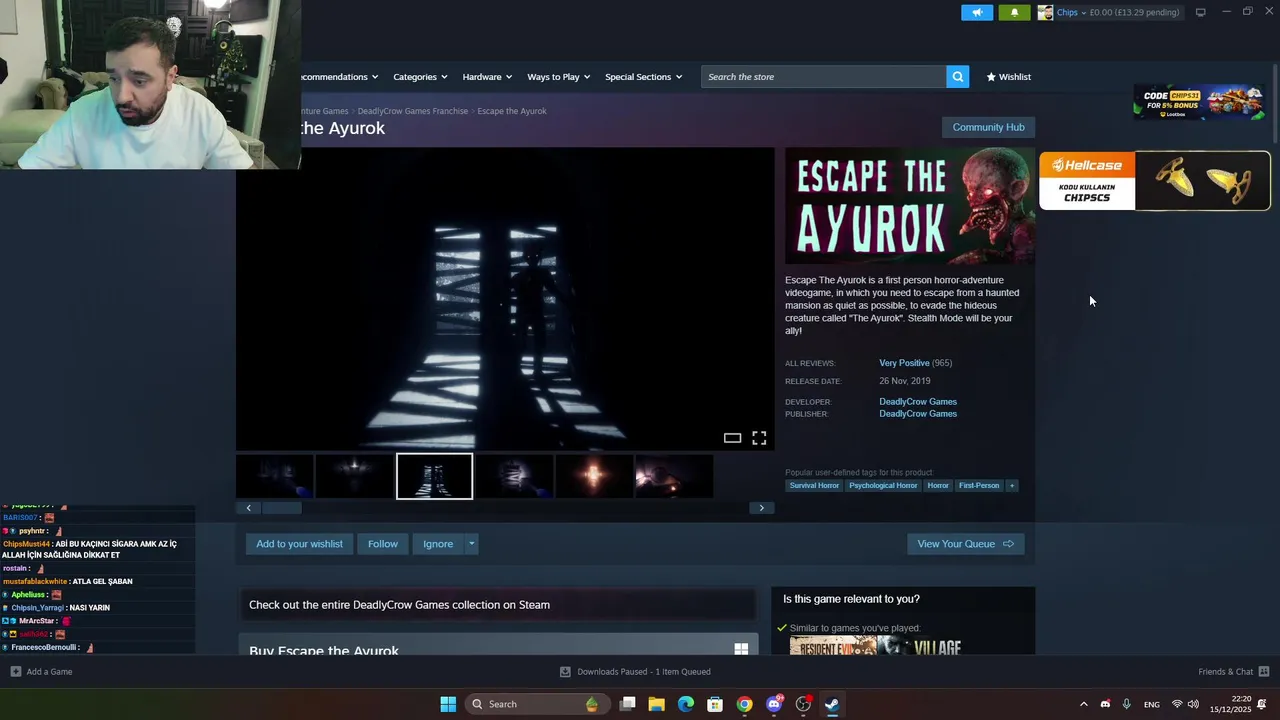
Task: Open Microsoft Edge from the taskbar
Action: tap(685, 704)
